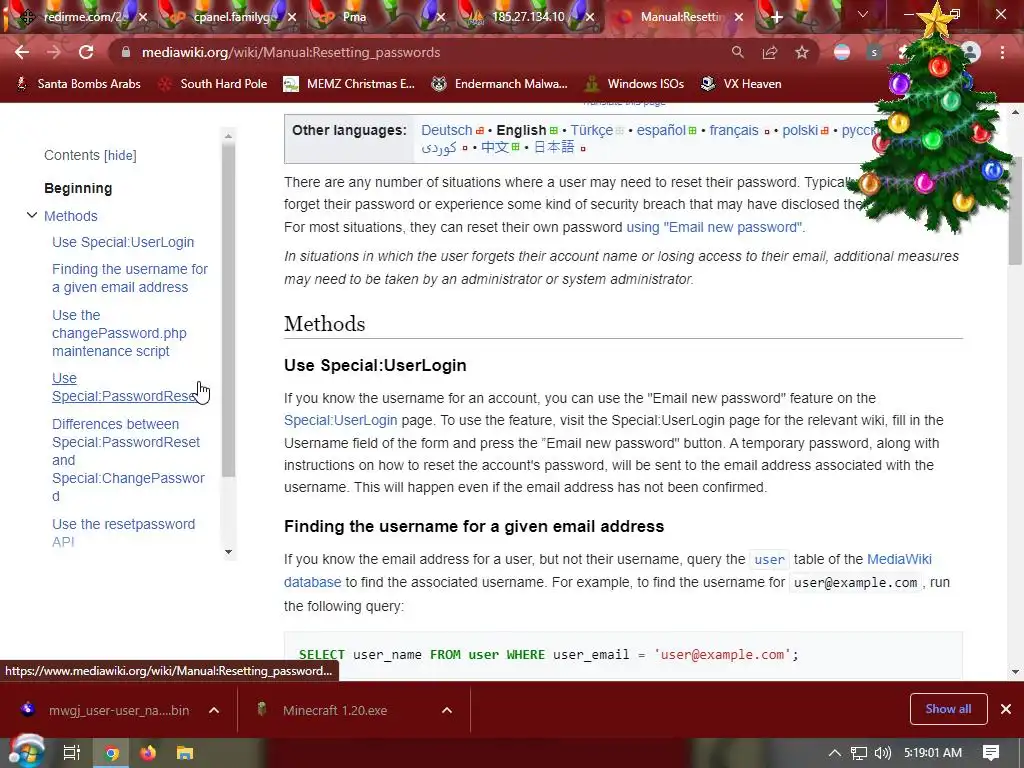1024x768 pixels.
Task: Switch language to Türkçe
Action: [592, 130]
